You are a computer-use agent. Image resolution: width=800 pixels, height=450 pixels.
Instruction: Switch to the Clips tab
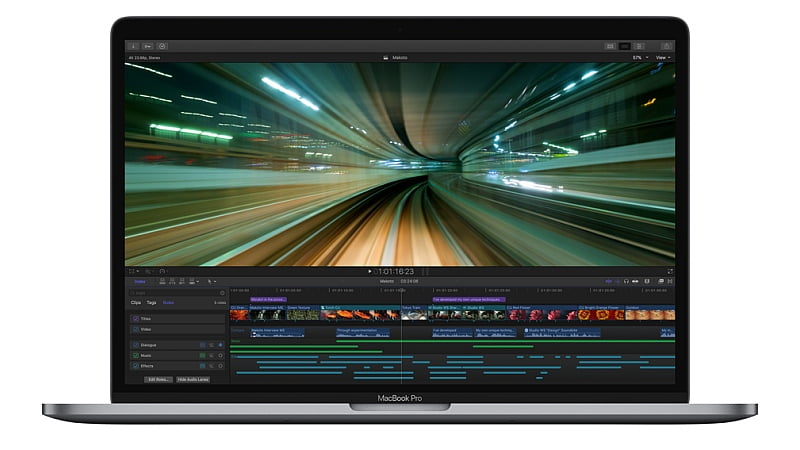(135, 302)
